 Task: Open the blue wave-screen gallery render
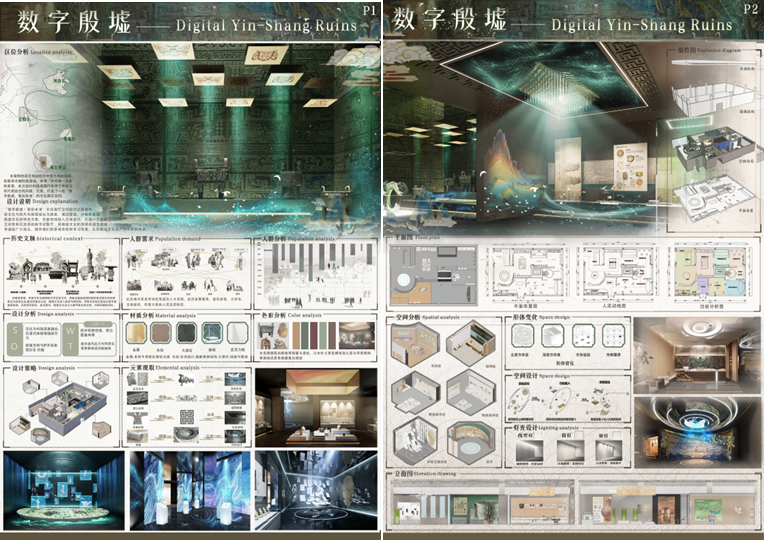pyautogui.click(x=190, y=488)
